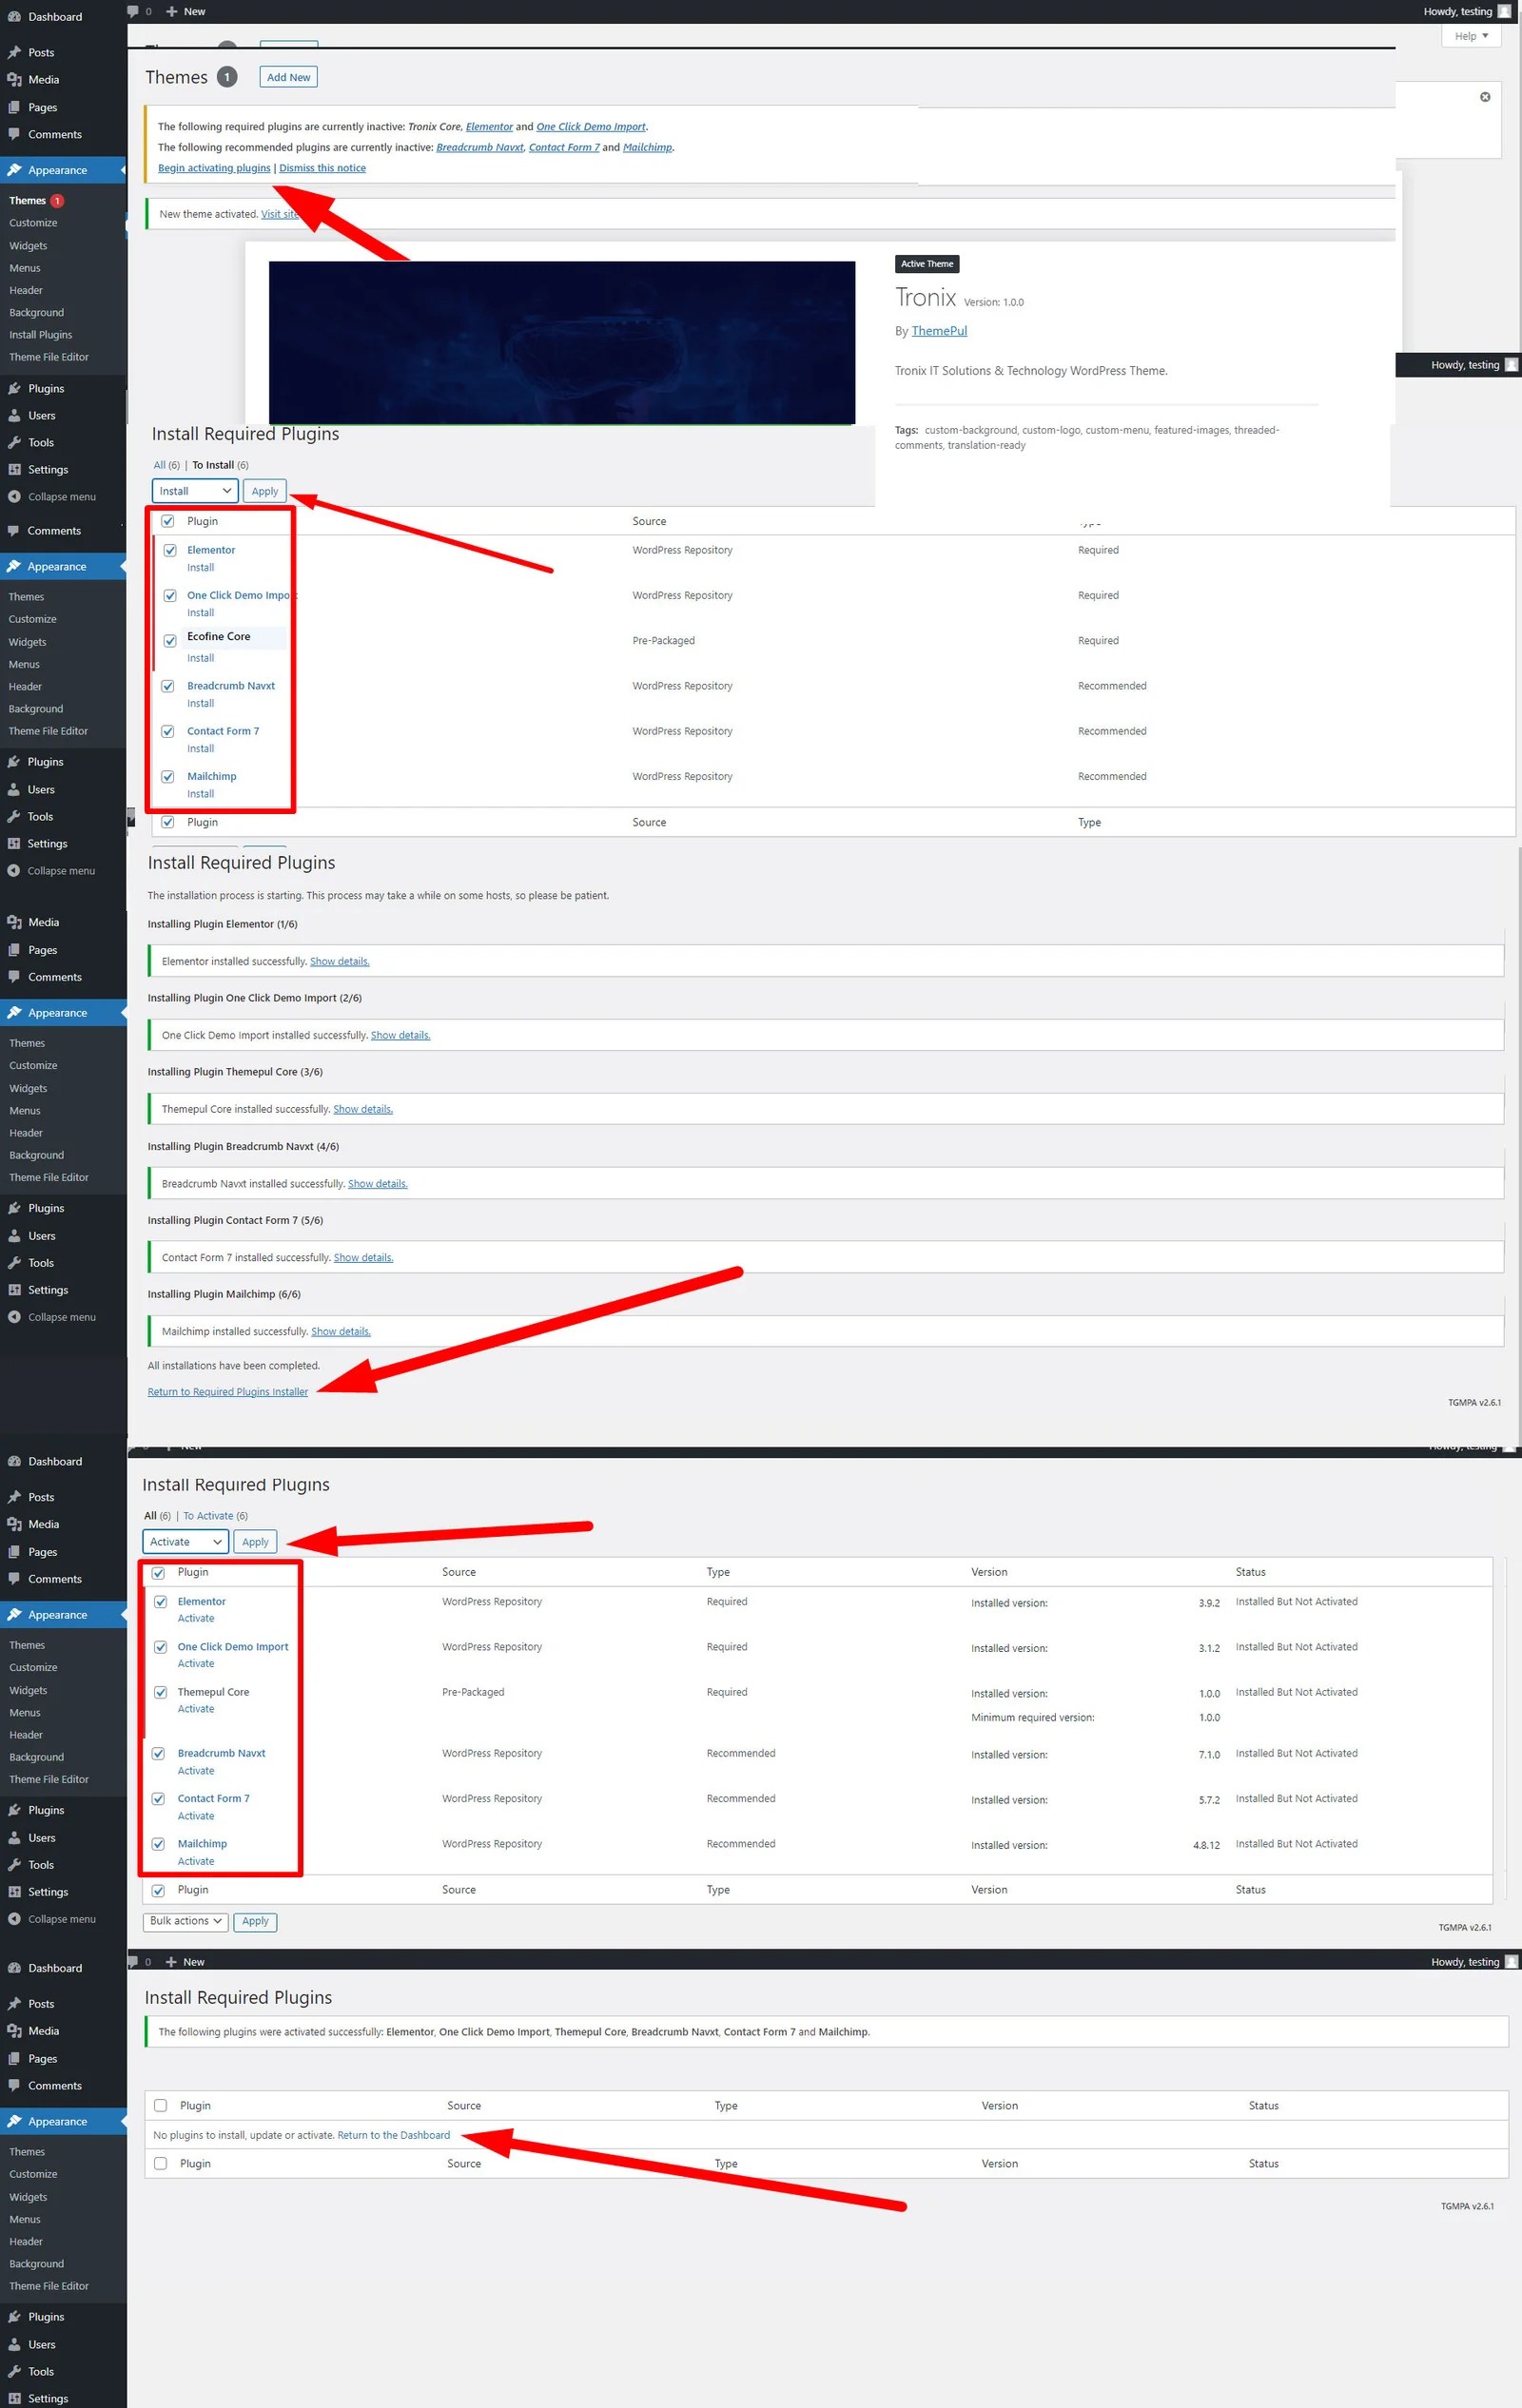Image resolution: width=1522 pixels, height=2408 pixels.
Task: Open the Install bulk action dropdown
Action: point(195,491)
